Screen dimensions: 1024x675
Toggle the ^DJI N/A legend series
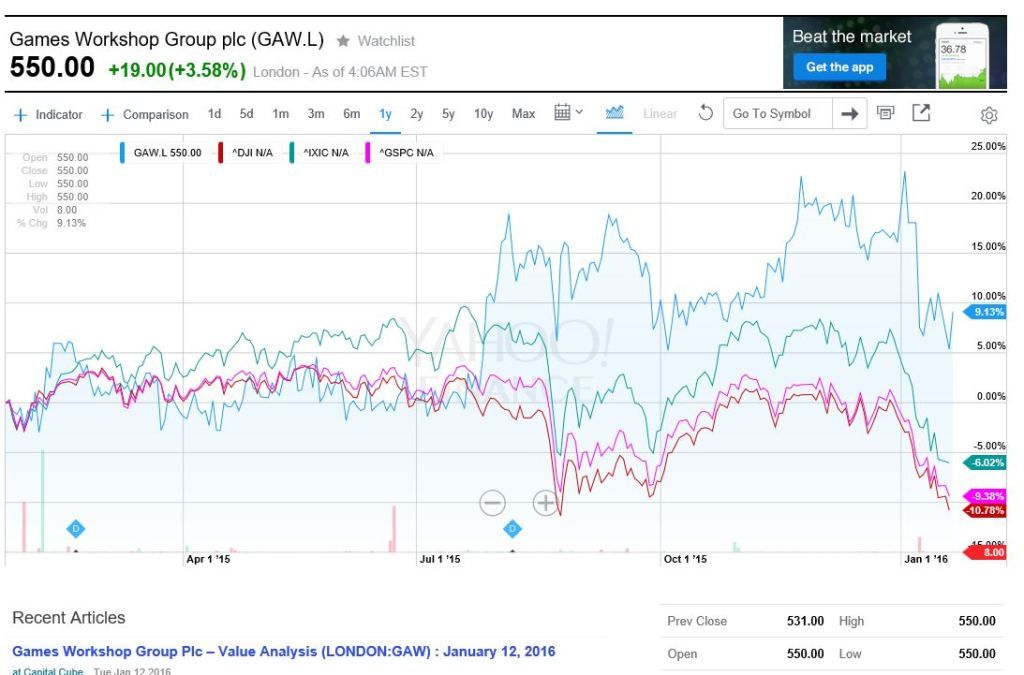[x=252, y=153]
